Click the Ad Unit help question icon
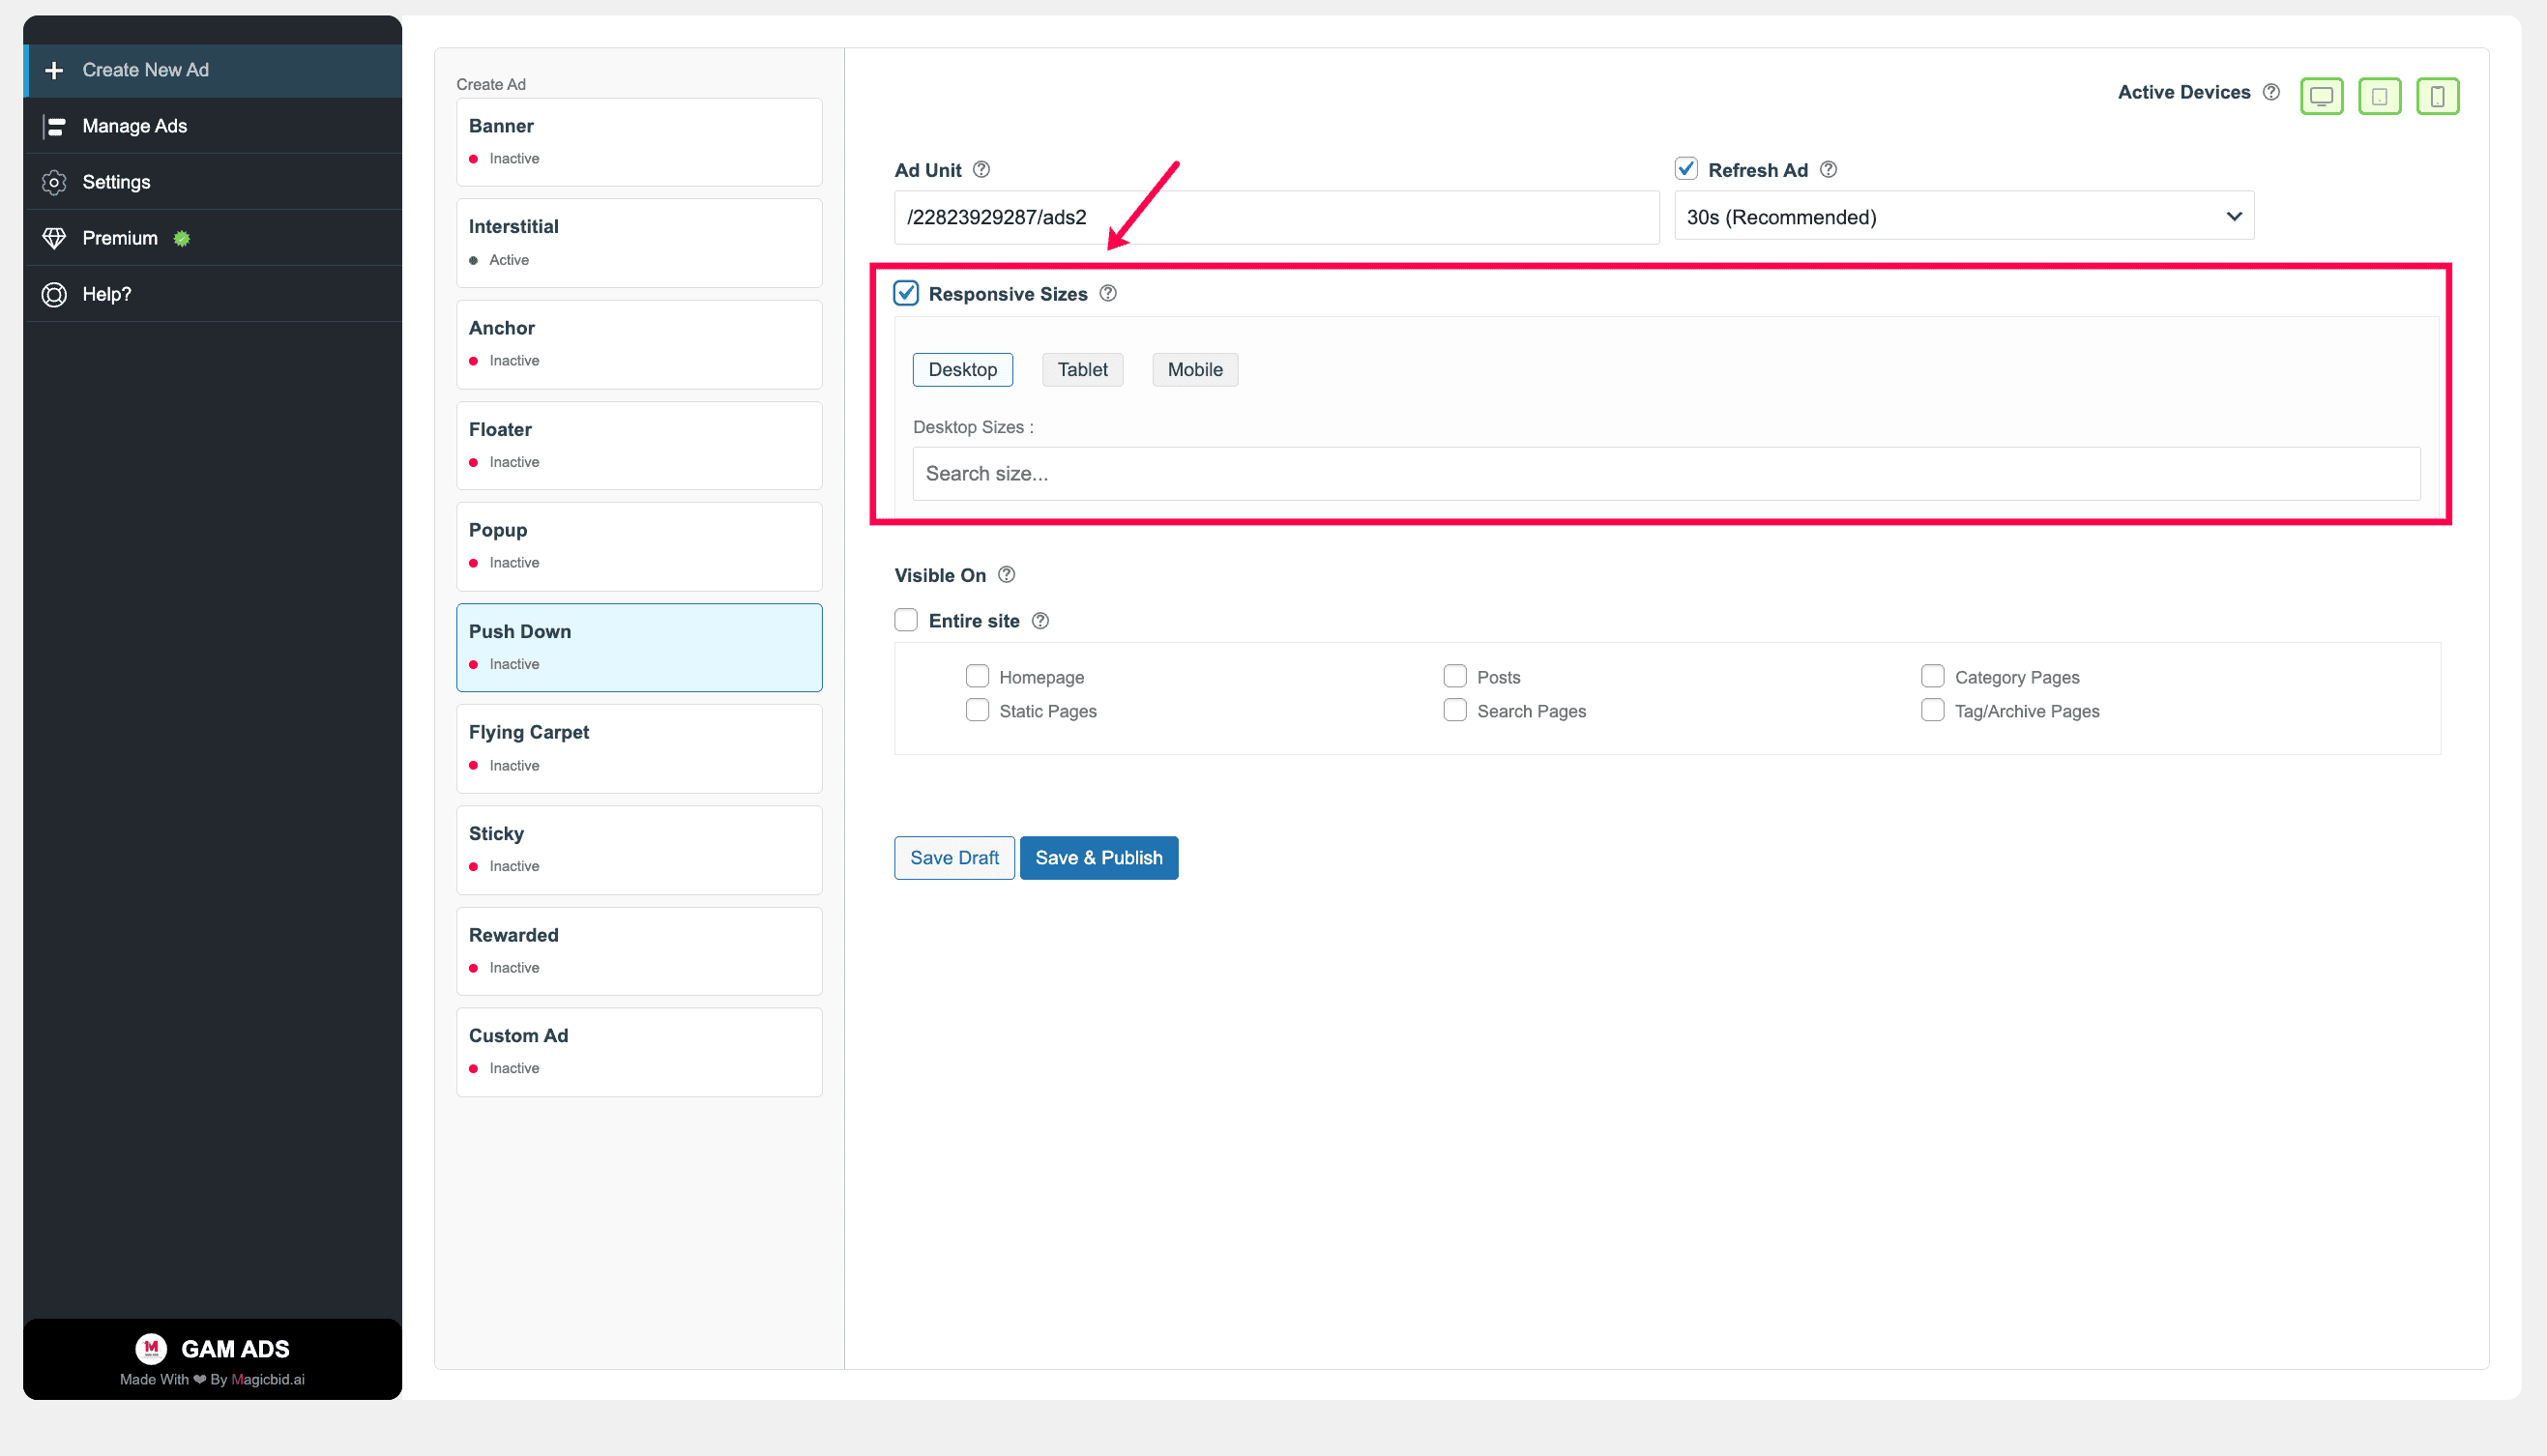 pyautogui.click(x=981, y=170)
